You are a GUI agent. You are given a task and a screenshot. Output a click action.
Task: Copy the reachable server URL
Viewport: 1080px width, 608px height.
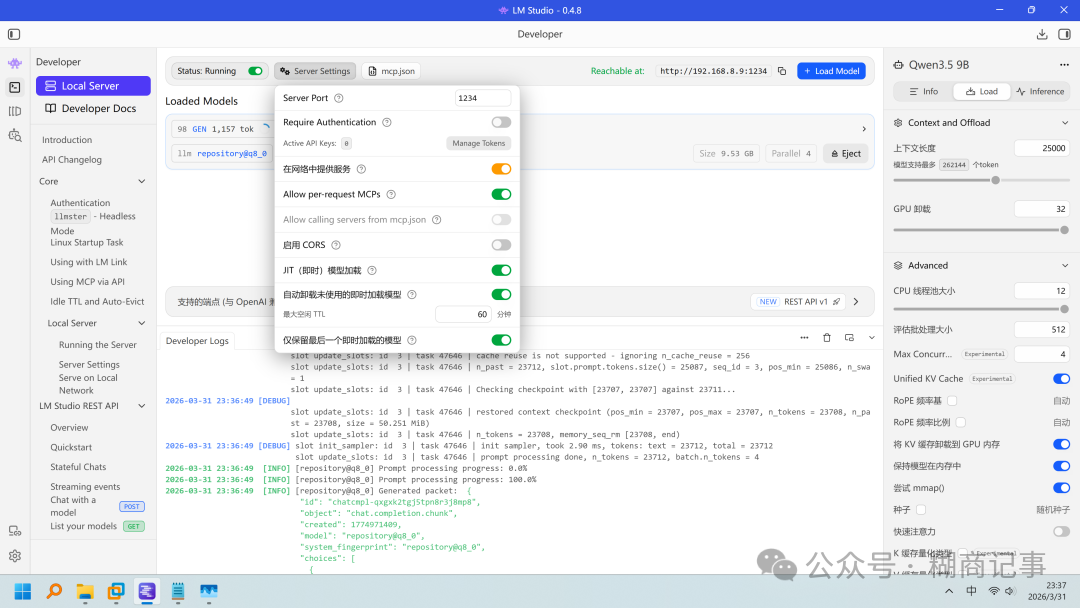[782, 71]
